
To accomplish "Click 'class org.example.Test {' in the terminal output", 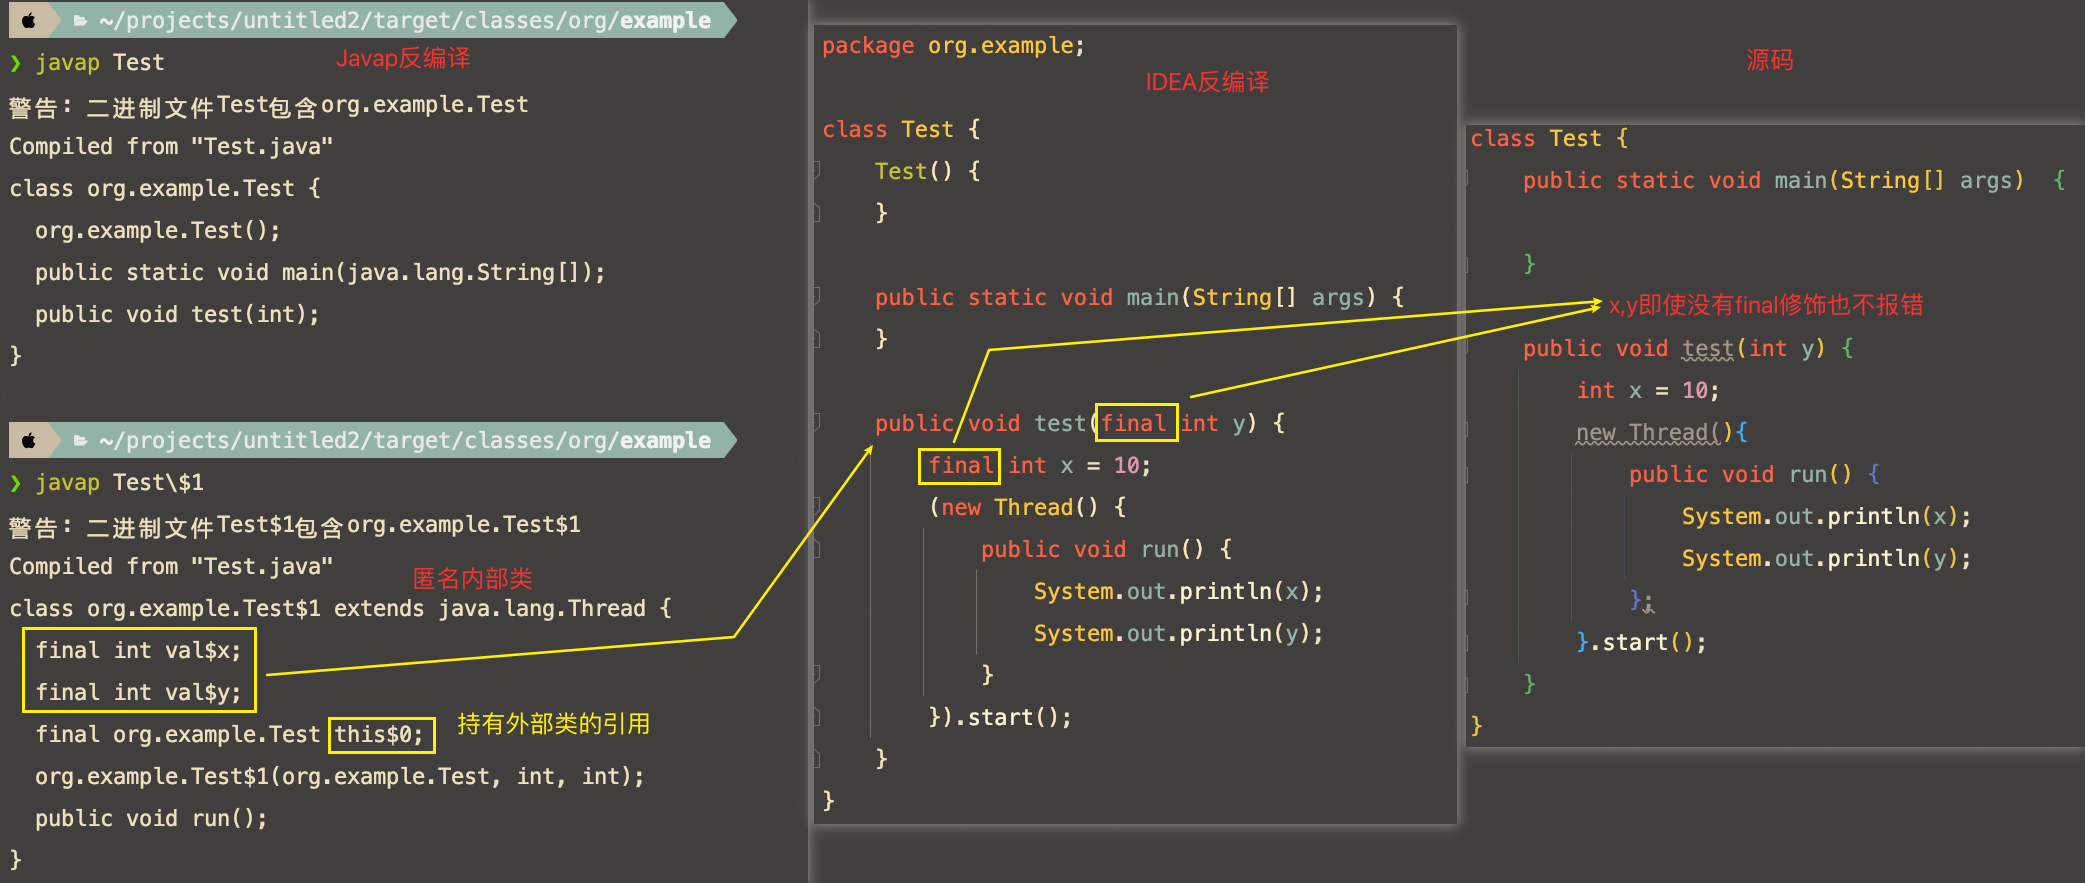I will [x=165, y=189].
